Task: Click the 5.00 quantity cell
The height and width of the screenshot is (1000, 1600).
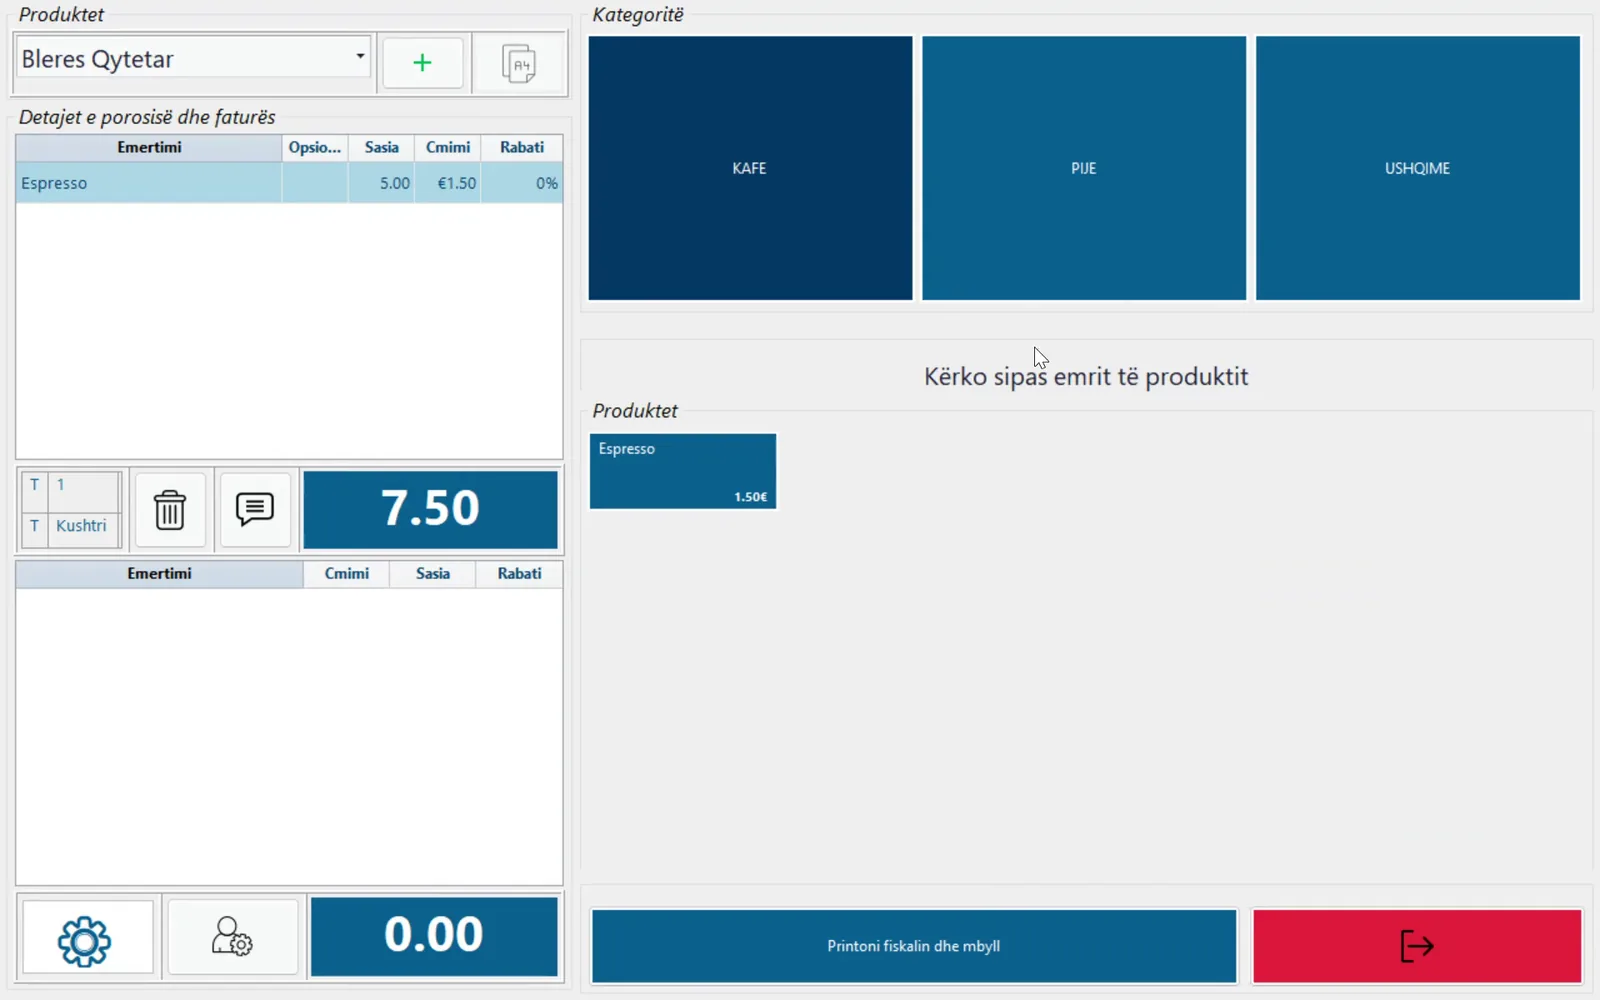Action: click(381, 183)
